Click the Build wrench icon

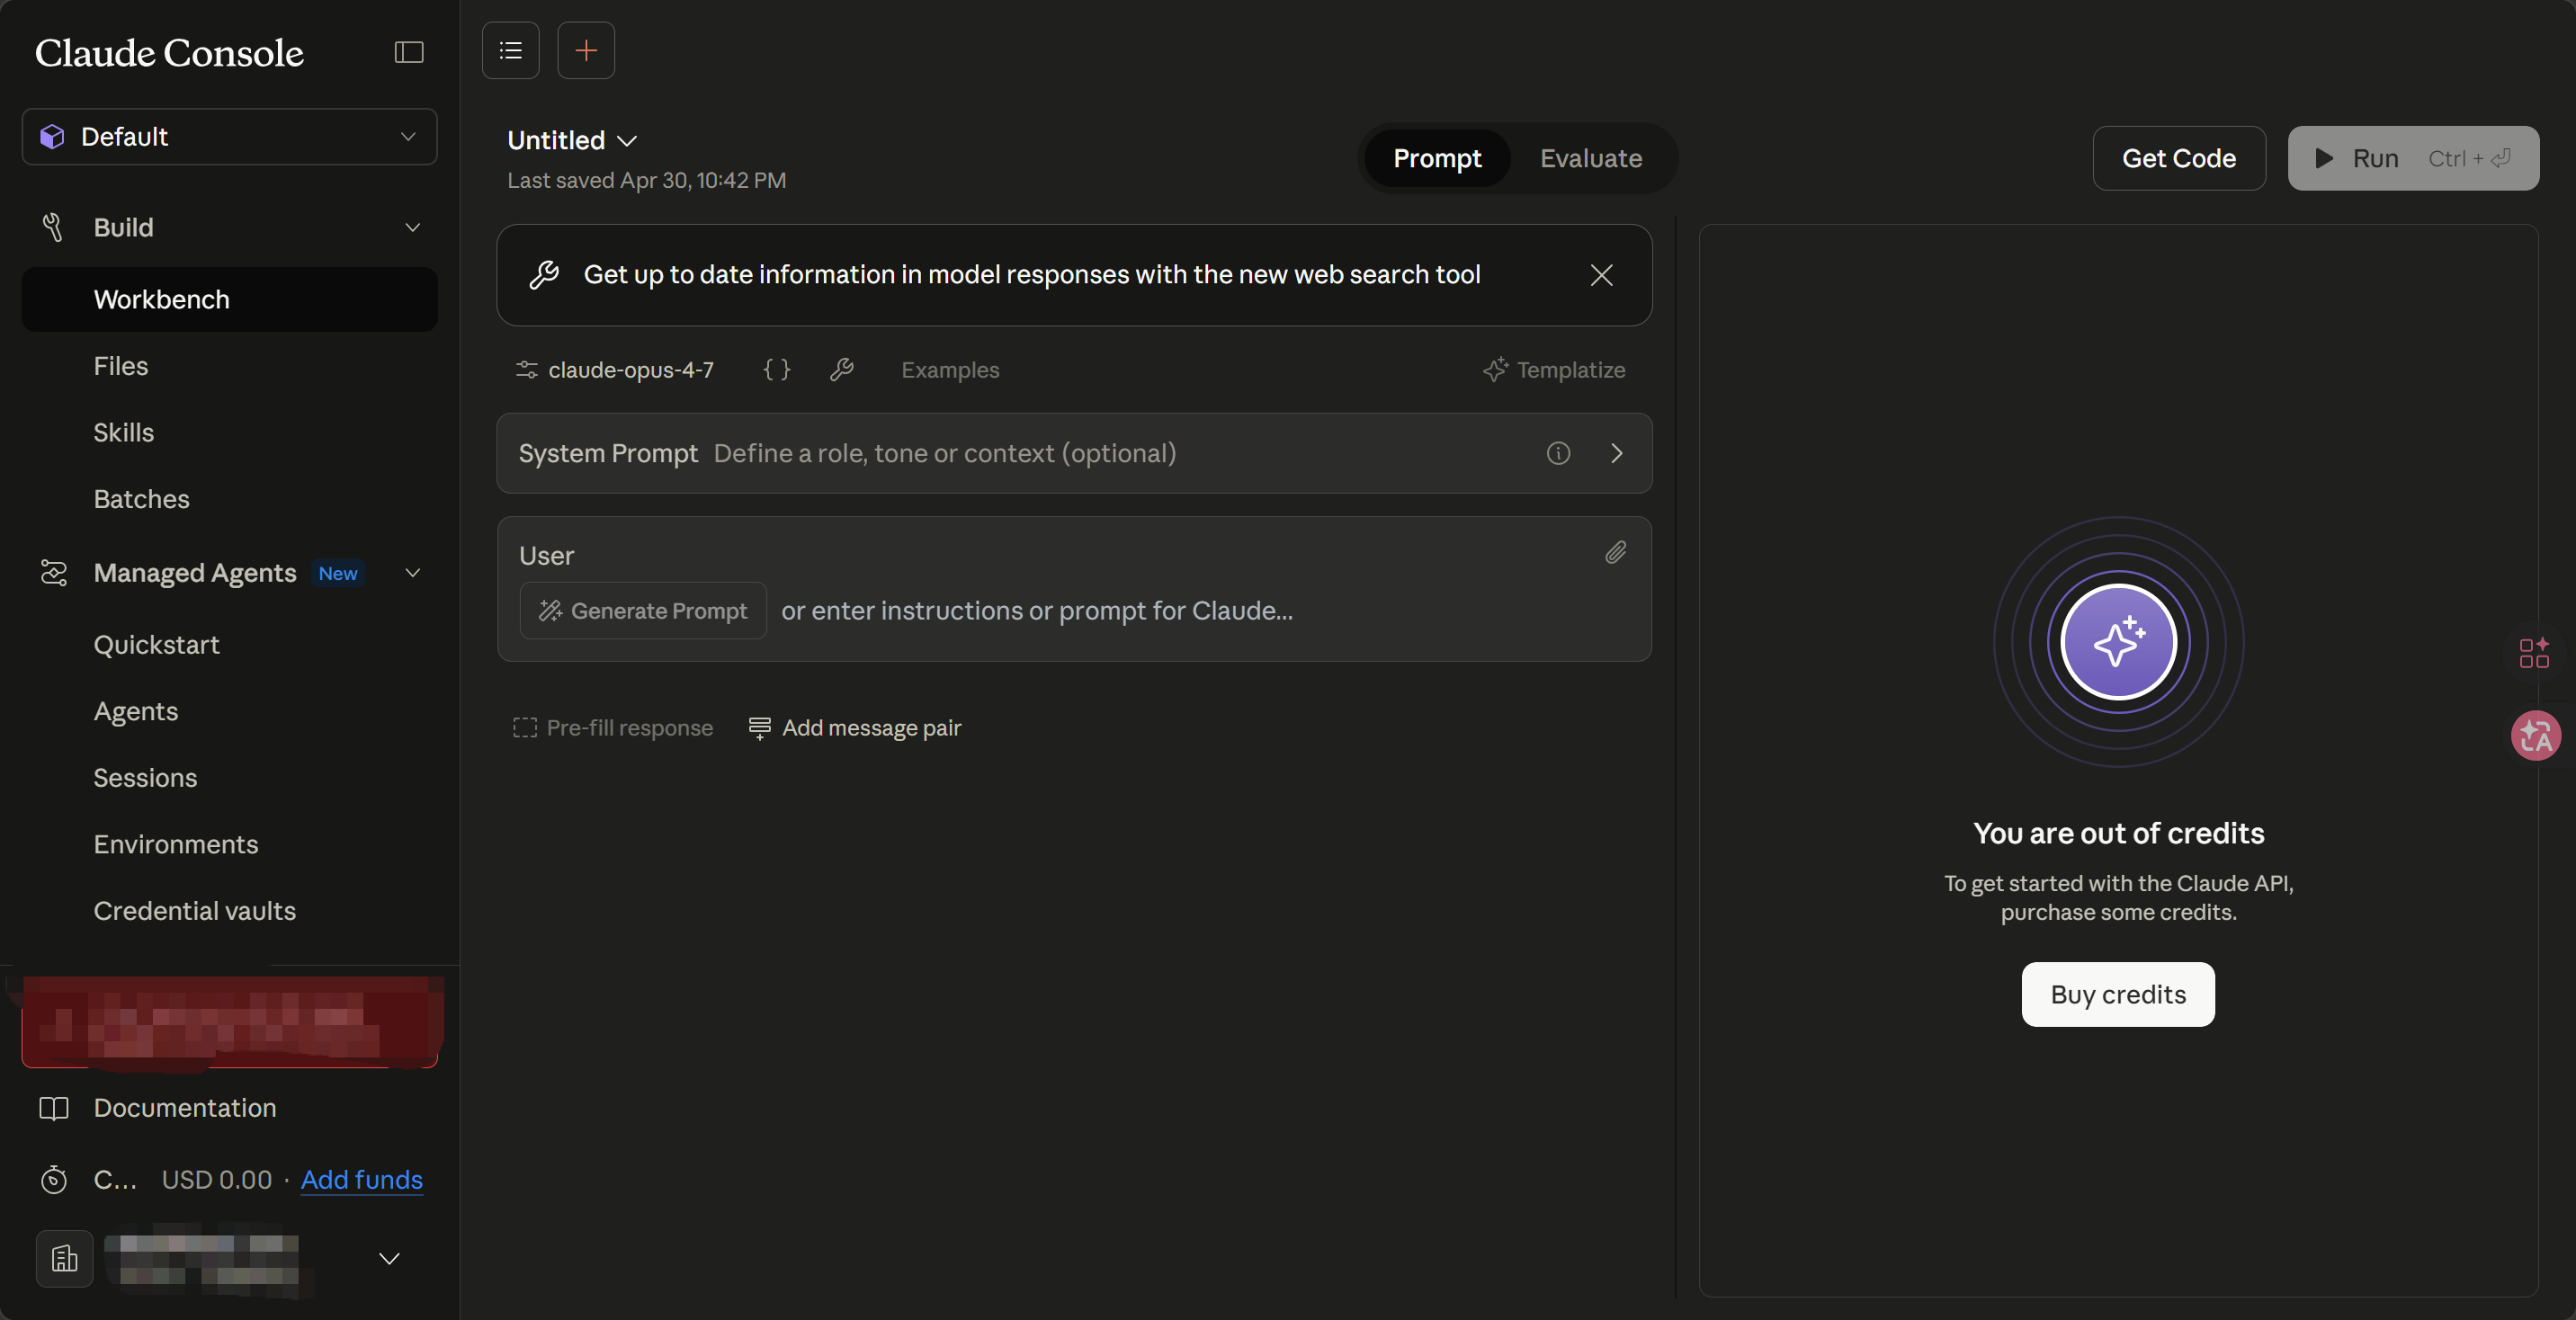(x=53, y=228)
